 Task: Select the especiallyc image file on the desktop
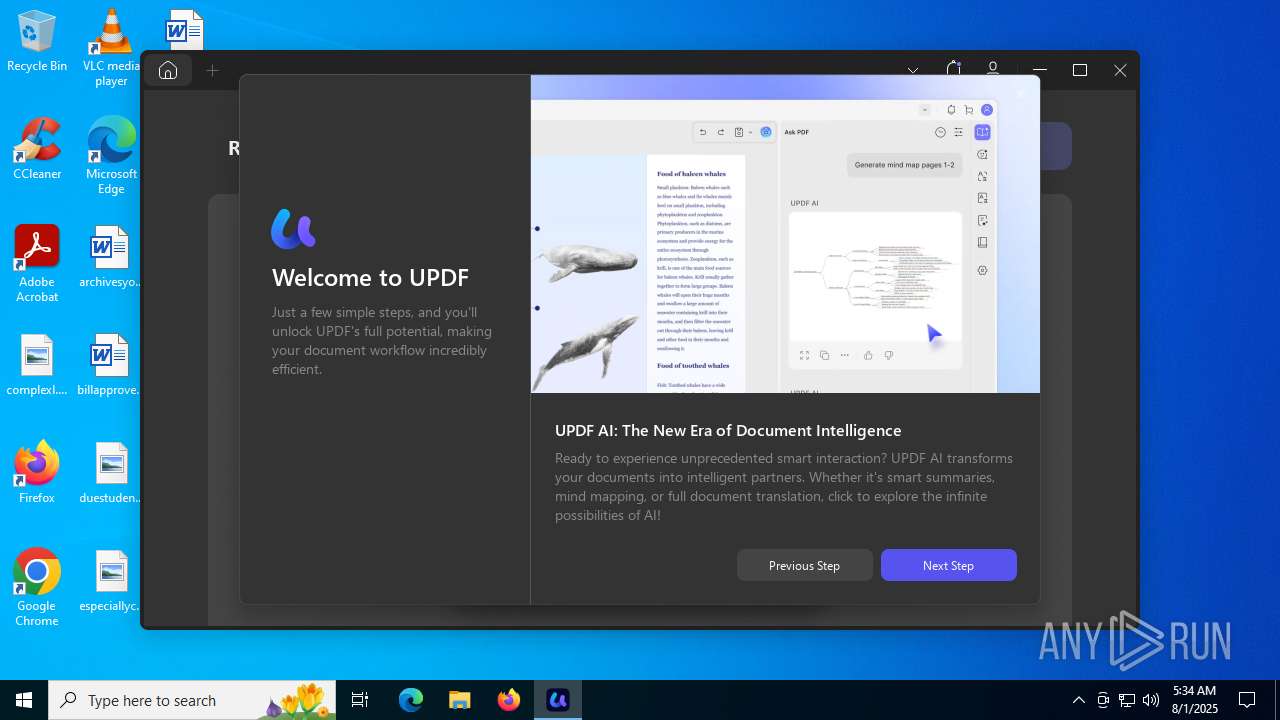coord(111,581)
